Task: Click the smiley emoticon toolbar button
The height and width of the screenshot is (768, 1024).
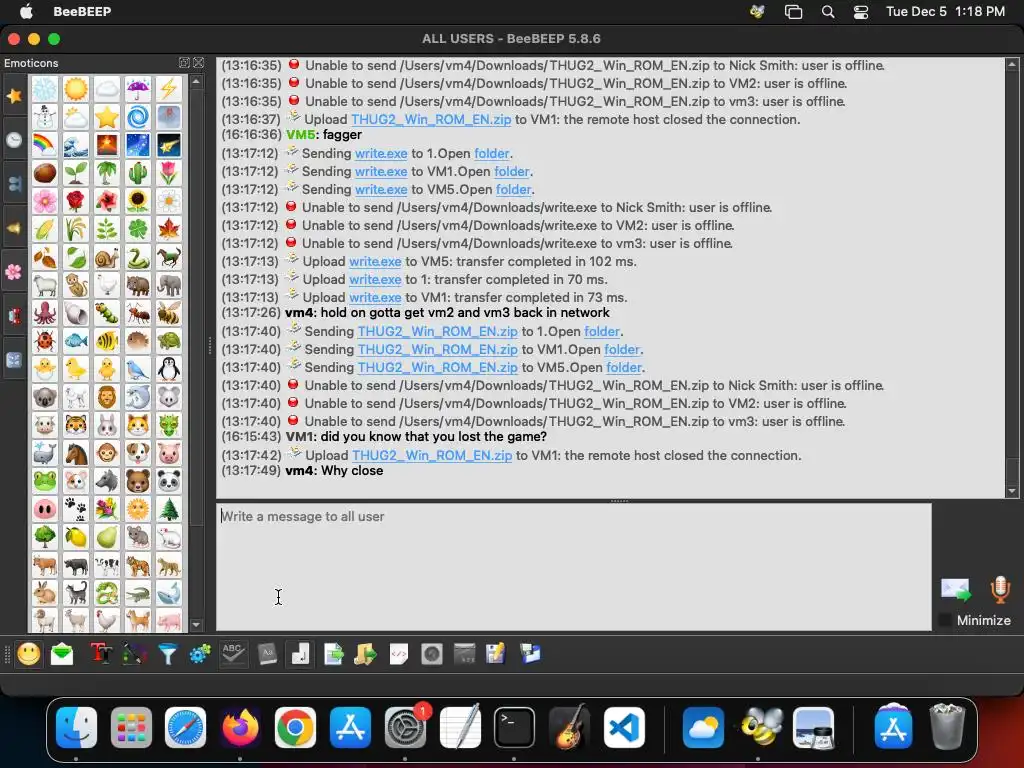Action: click(x=29, y=654)
